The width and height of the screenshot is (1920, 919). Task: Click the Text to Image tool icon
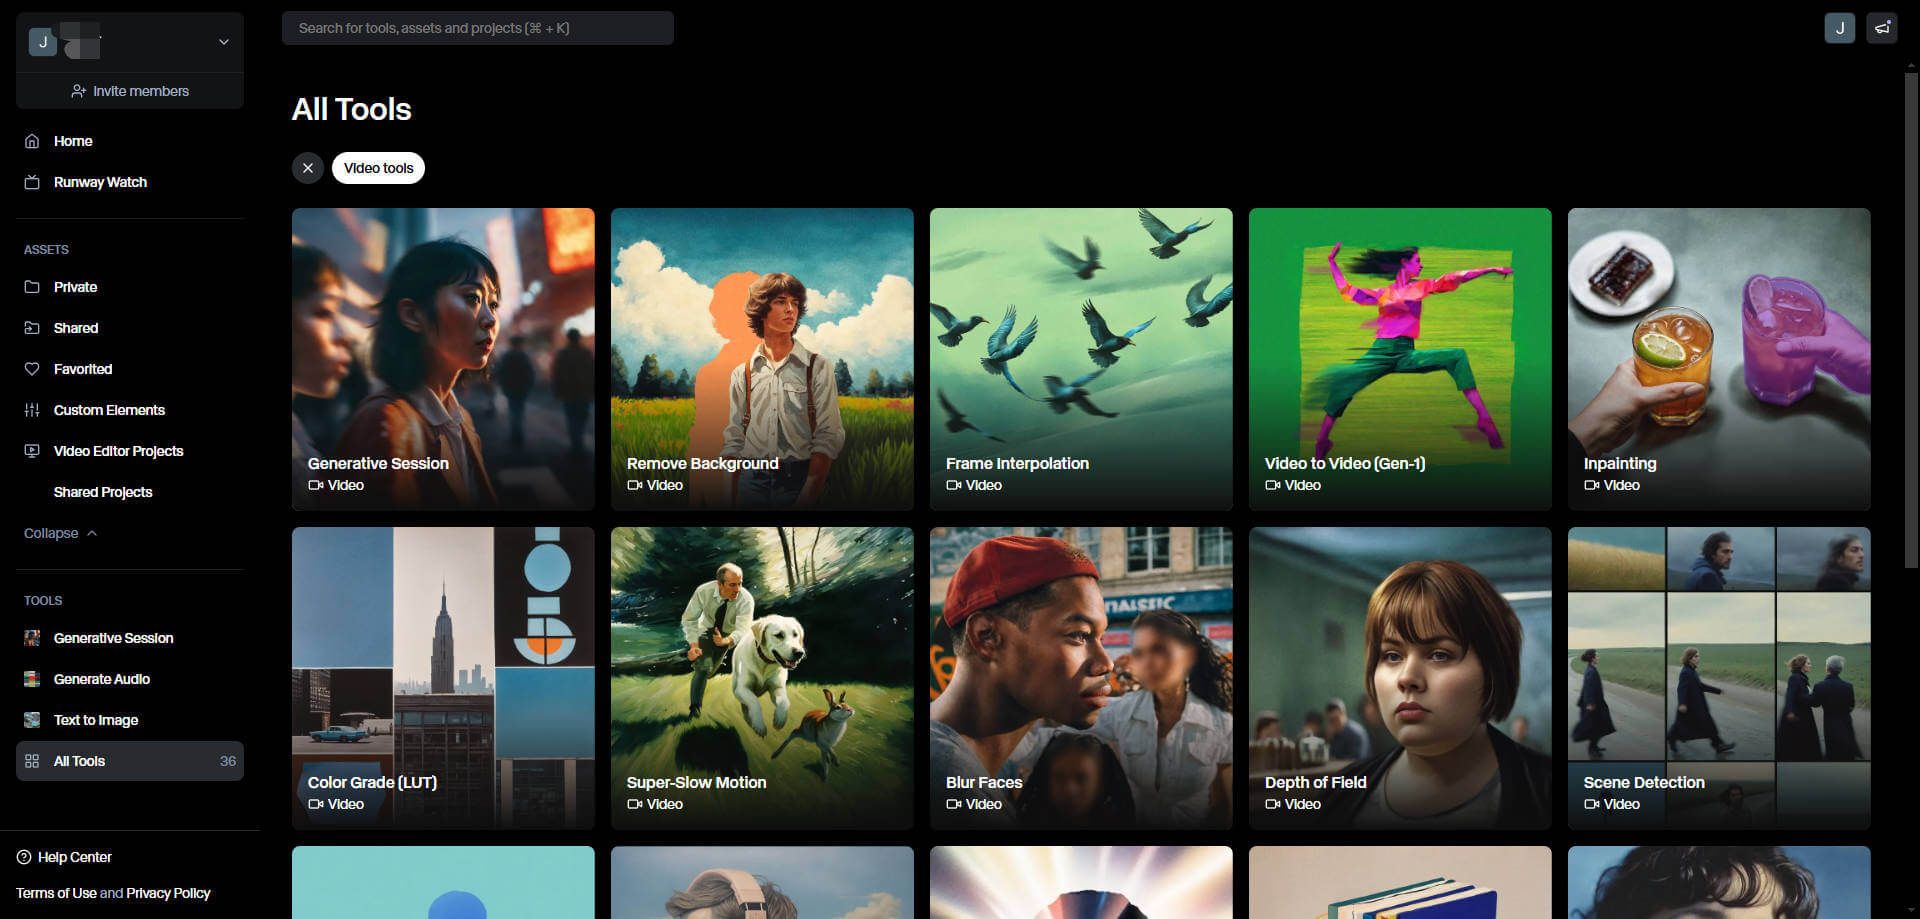[x=32, y=720]
